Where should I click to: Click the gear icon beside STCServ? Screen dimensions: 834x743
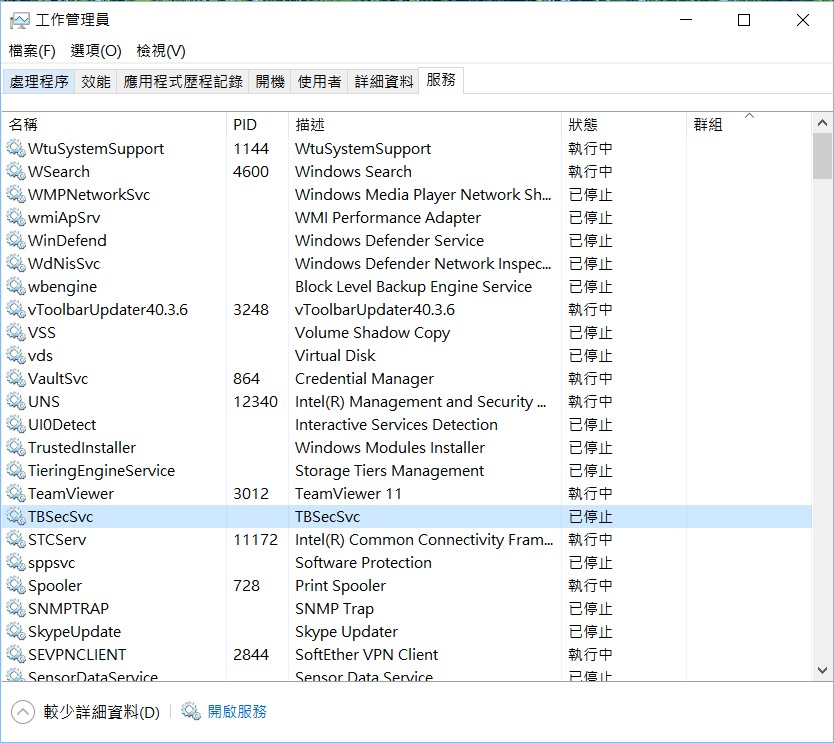16,539
